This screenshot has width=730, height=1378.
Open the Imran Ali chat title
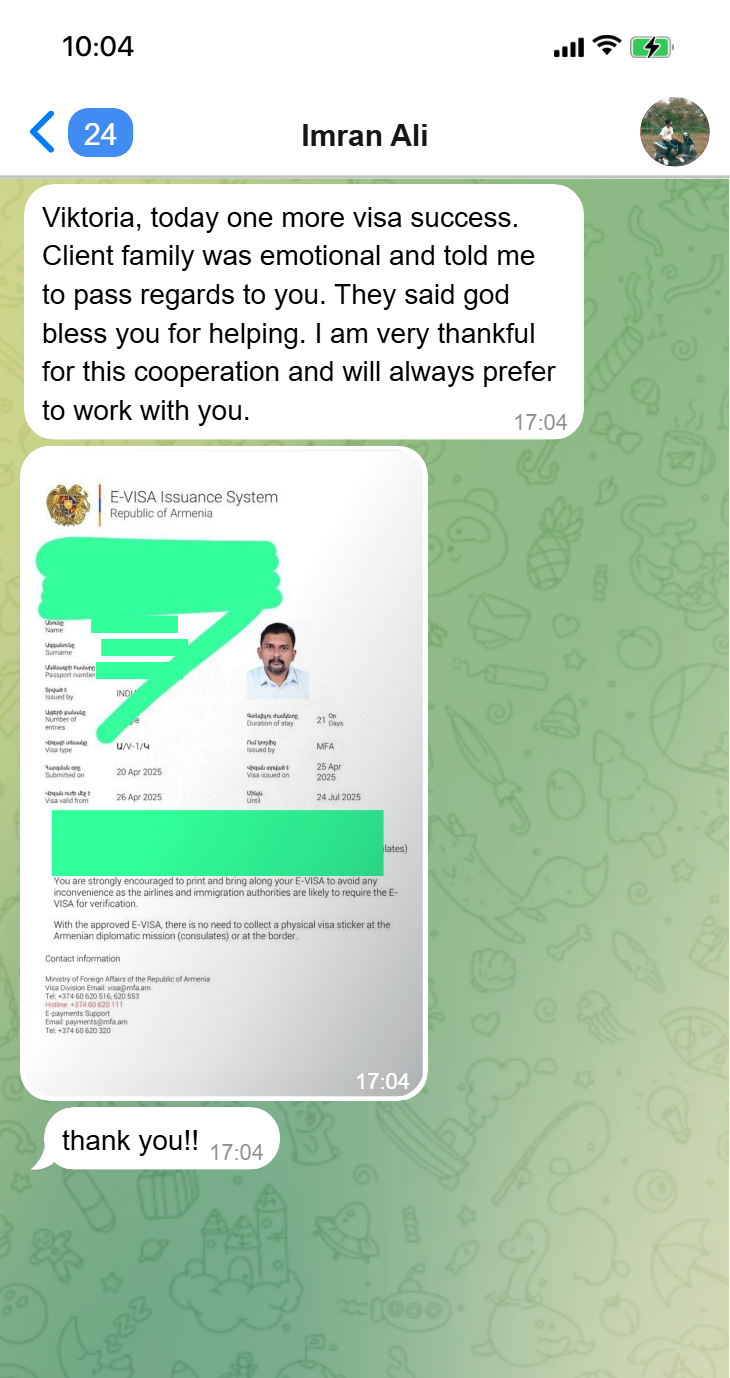coord(365,135)
